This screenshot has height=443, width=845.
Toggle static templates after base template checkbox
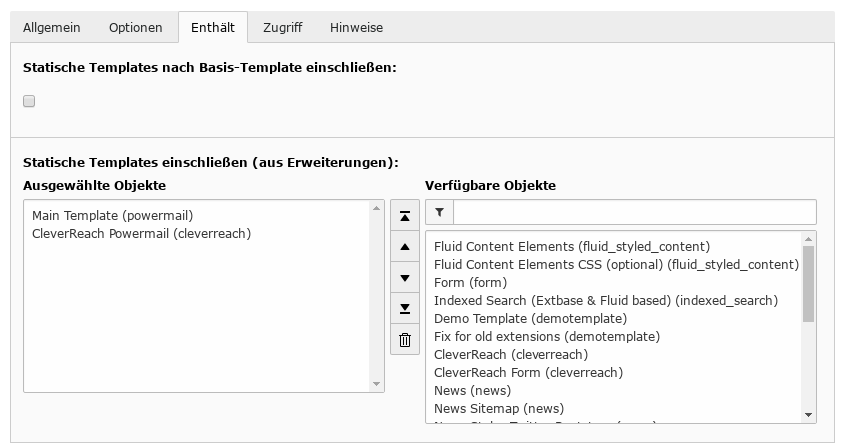[29, 101]
